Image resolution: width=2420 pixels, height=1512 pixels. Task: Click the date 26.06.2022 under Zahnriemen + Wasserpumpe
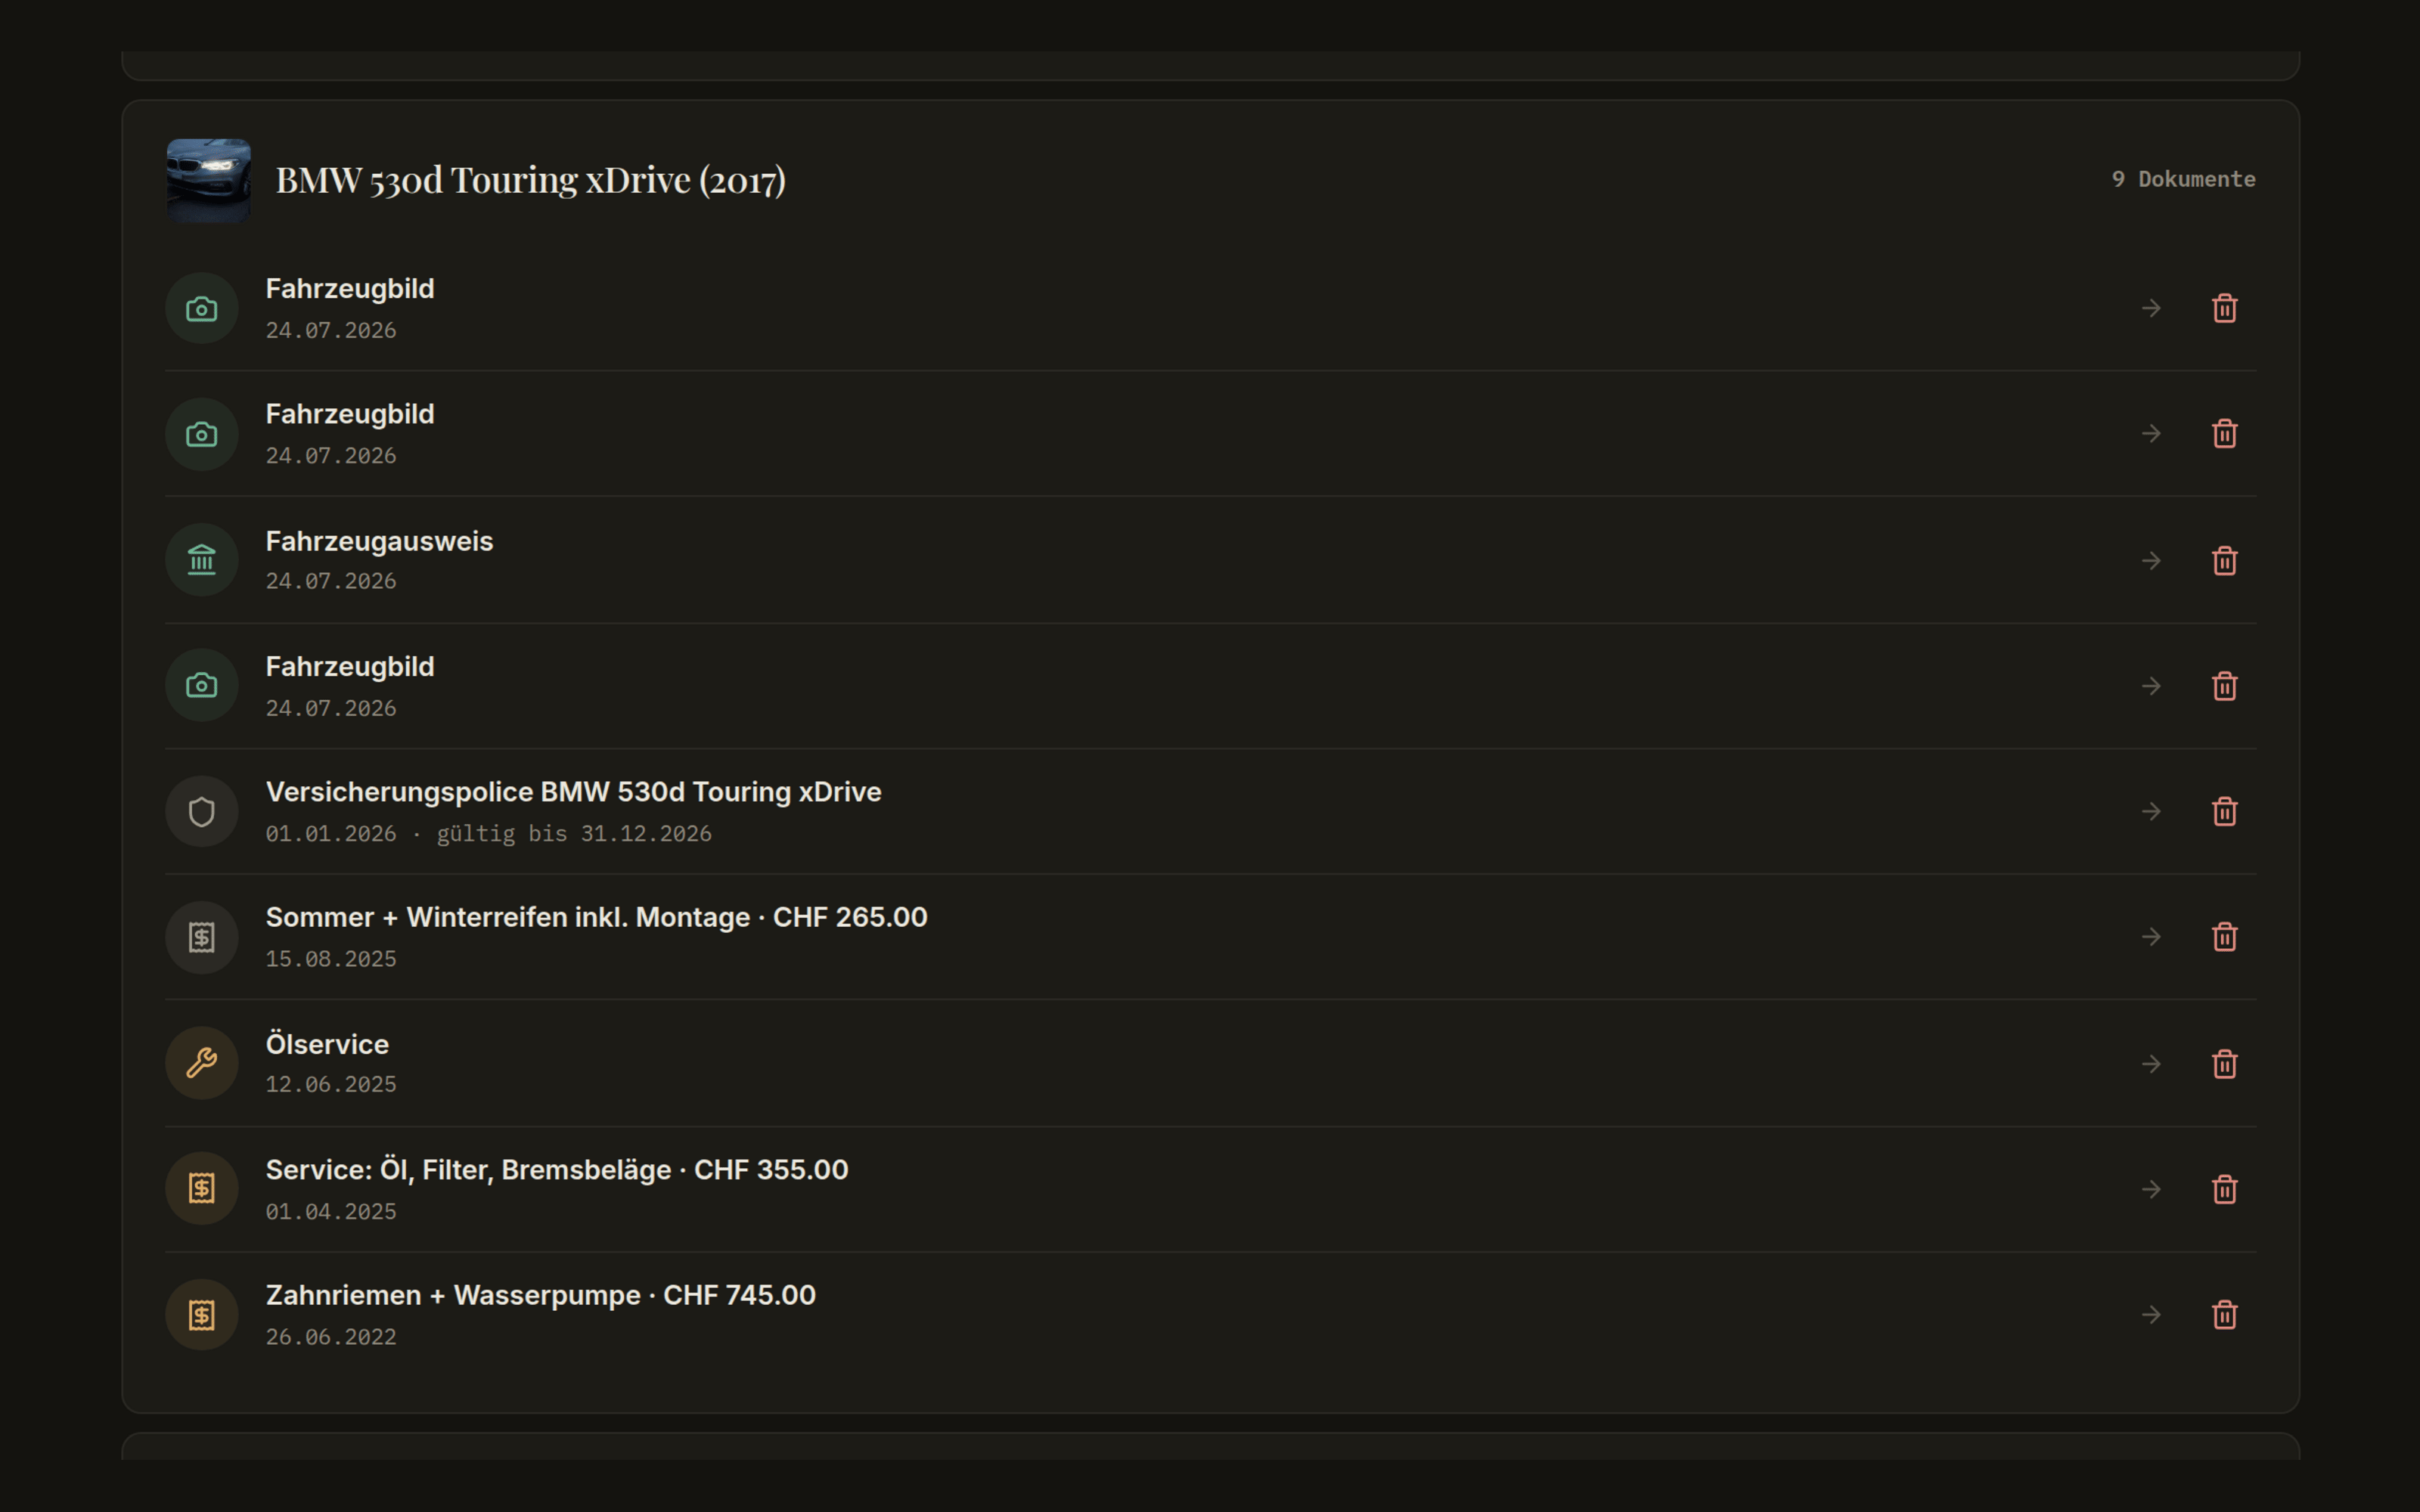331,1337
